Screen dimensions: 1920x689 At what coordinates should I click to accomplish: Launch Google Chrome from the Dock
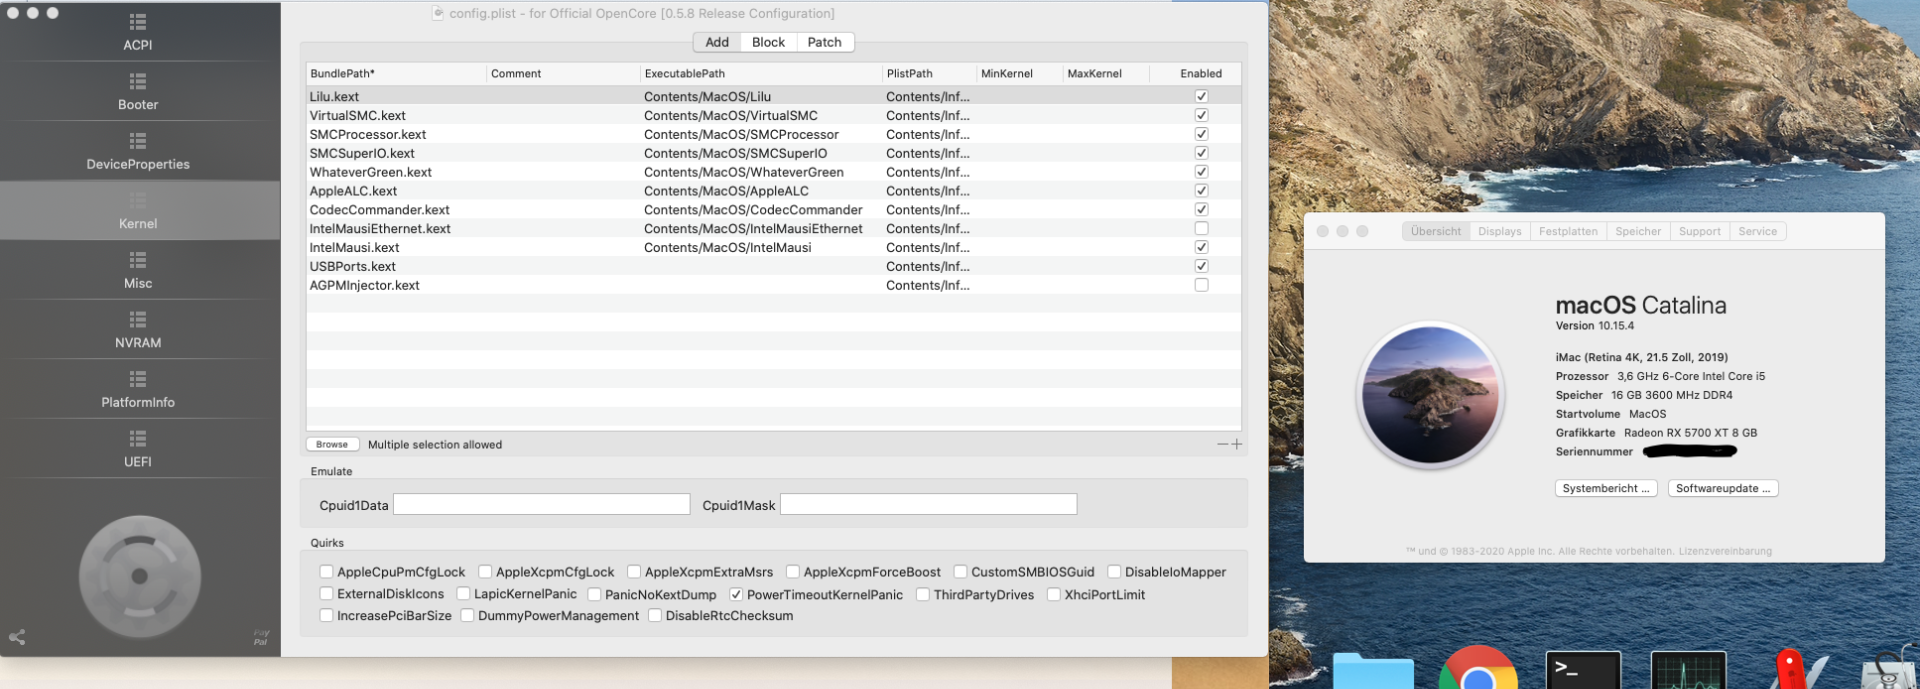pos(1477,669)
